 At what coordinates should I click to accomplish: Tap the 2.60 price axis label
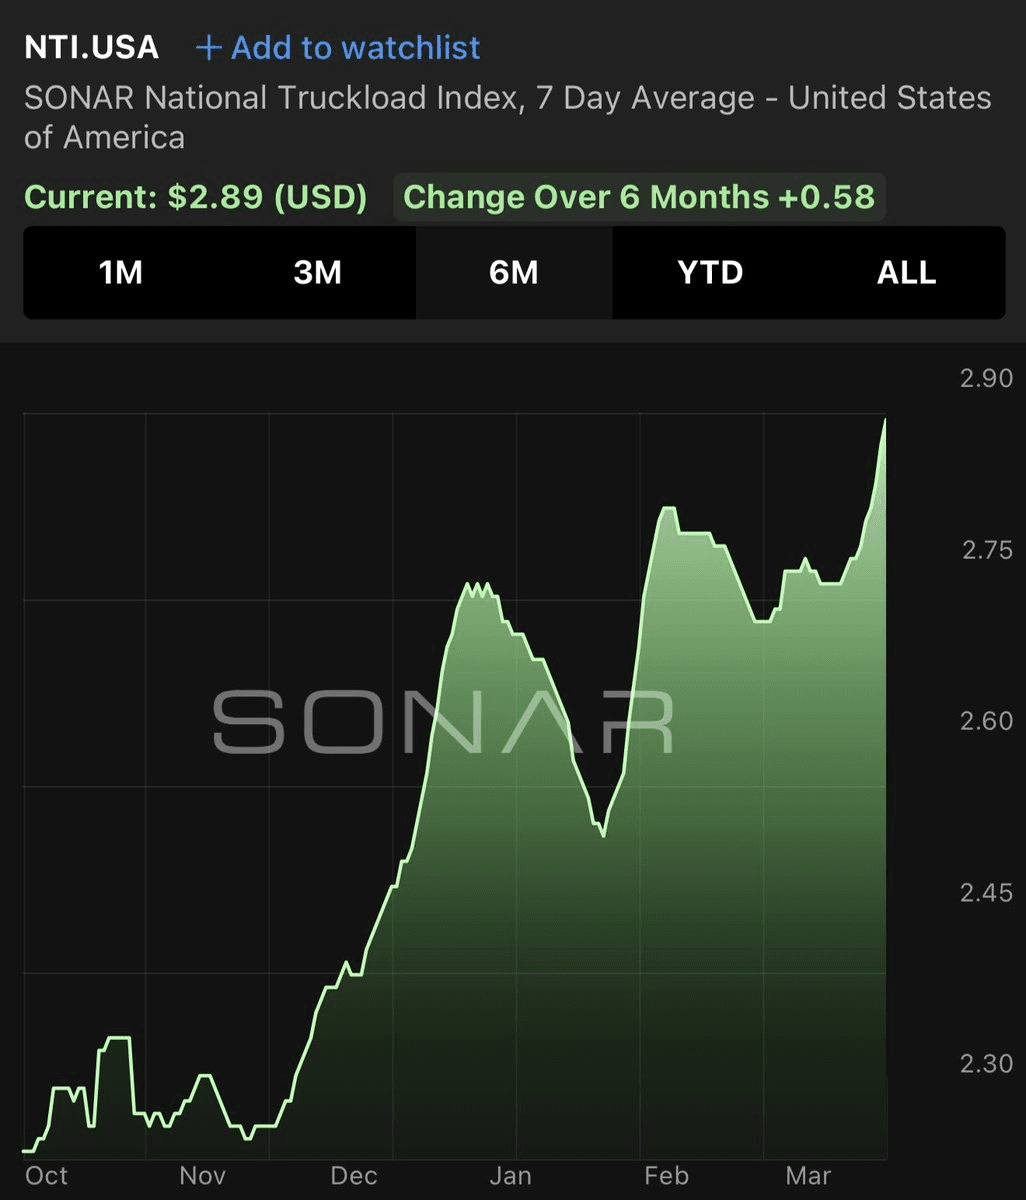click(x=986, y=720)
